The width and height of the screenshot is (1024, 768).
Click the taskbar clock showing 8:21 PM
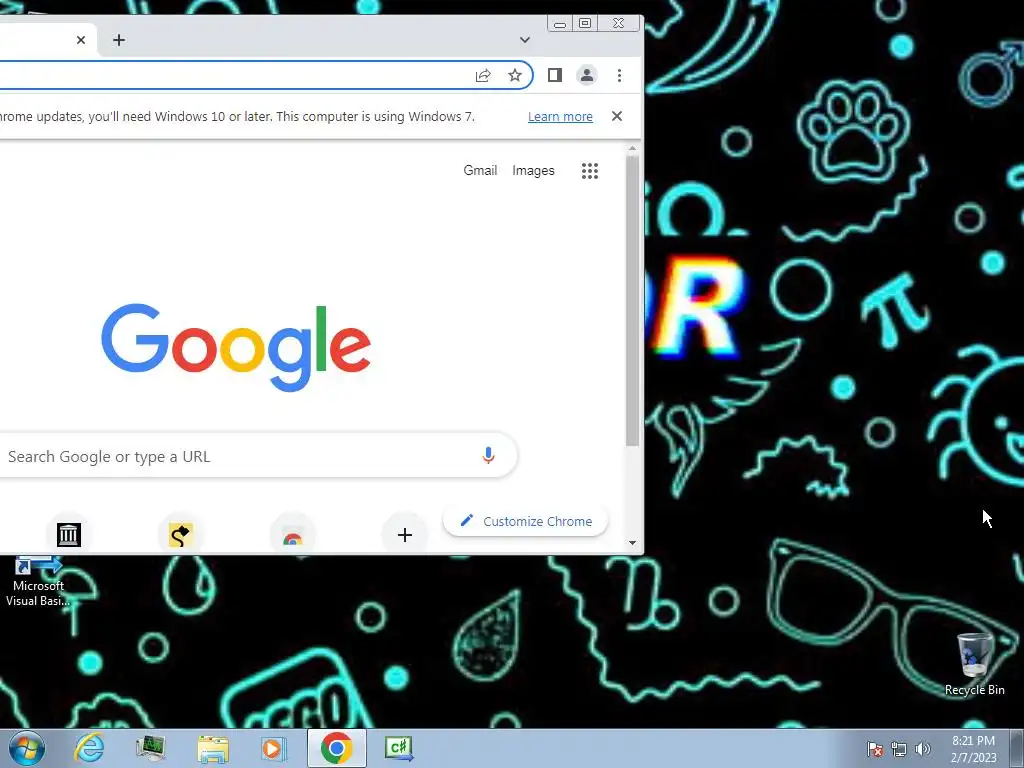[x=973, y=748]
